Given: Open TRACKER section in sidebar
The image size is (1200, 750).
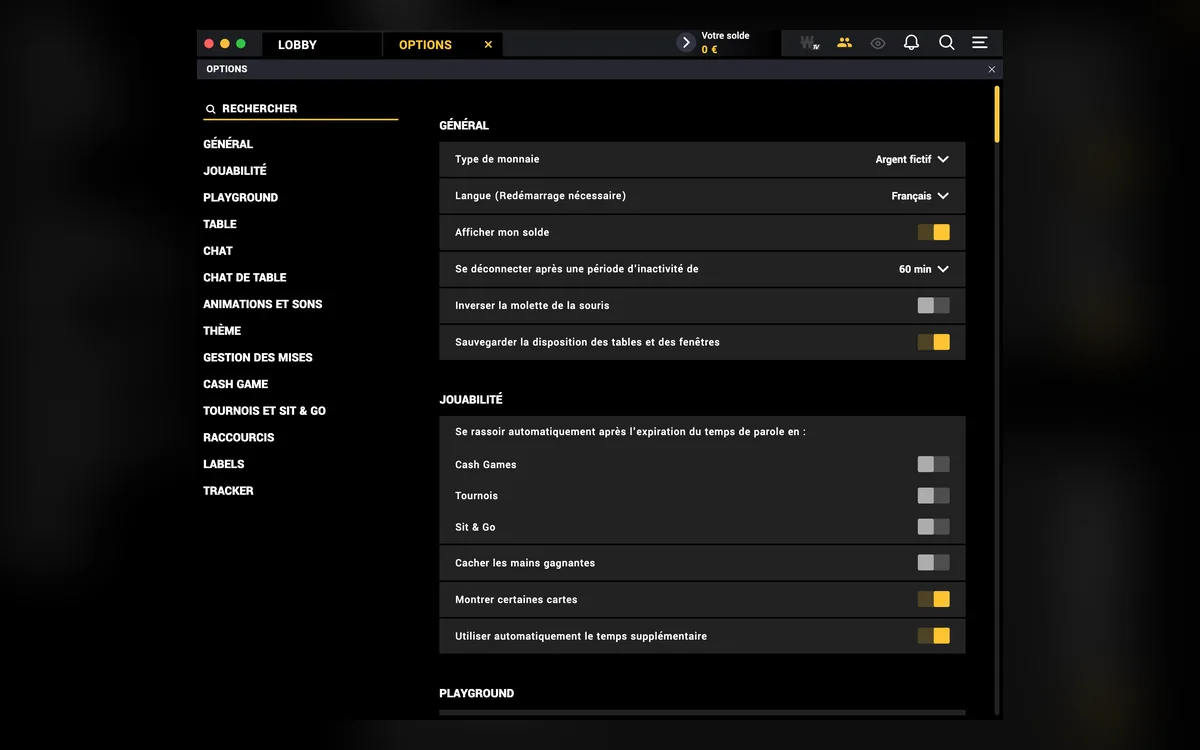Looking at the screenshot, I should pos(228,491).
